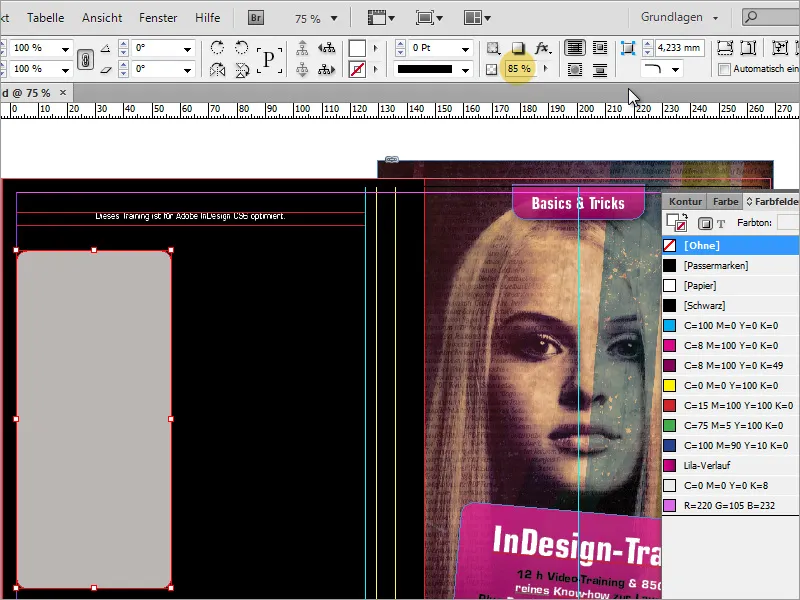800x600 pixels.
Task: Flip the object horizontally
Action: pyautogui.click(x=217, y=69)
